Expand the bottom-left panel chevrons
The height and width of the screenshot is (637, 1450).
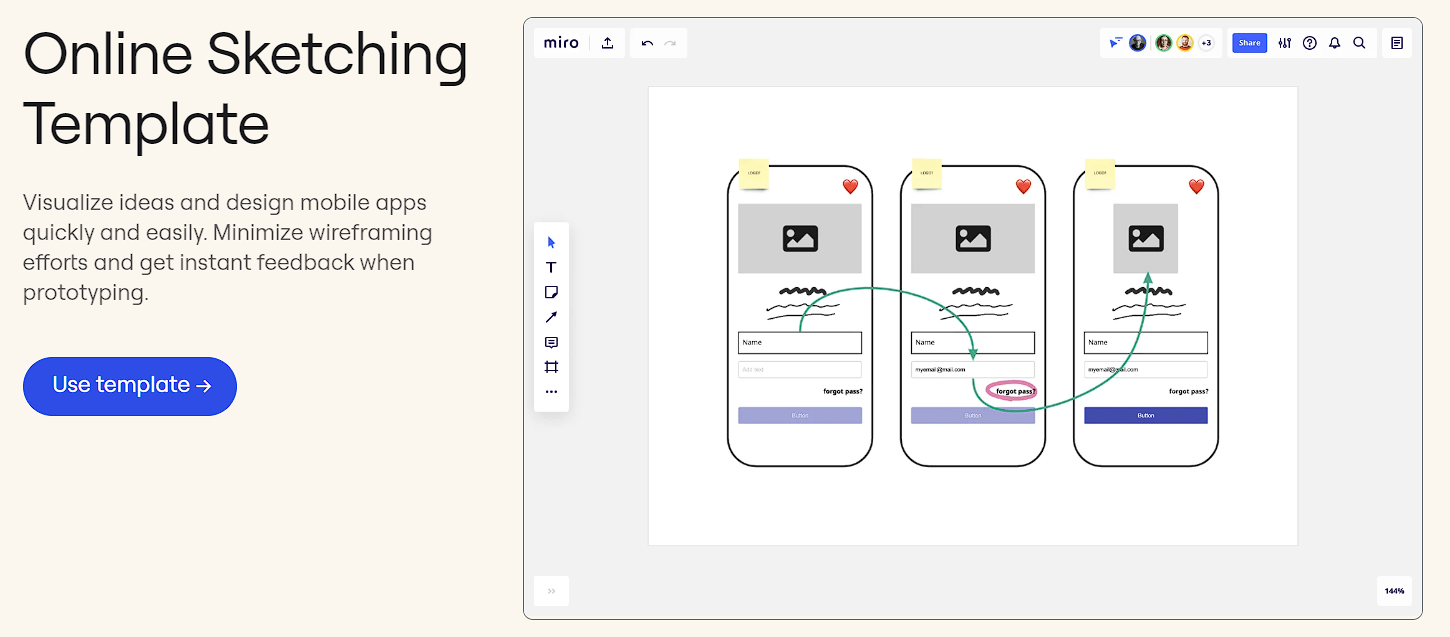click(x=551, y=591)
